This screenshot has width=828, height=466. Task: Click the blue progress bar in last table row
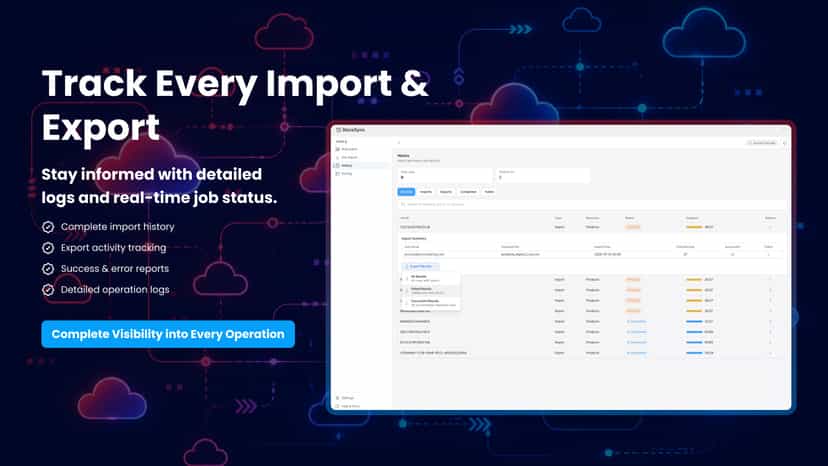coord(694,353)
